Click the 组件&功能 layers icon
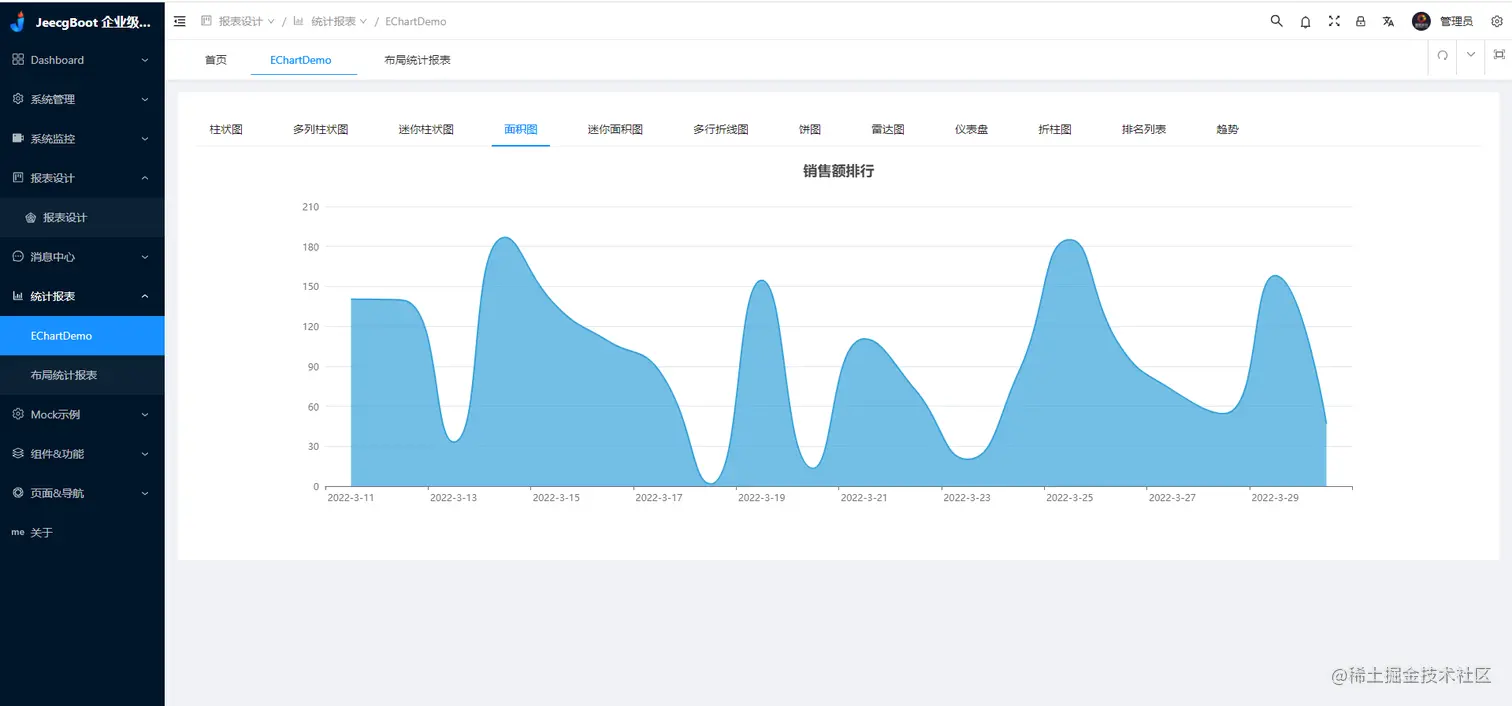Image resolution: width=1512 pixels, height=706 pixels. pos(18,454)
